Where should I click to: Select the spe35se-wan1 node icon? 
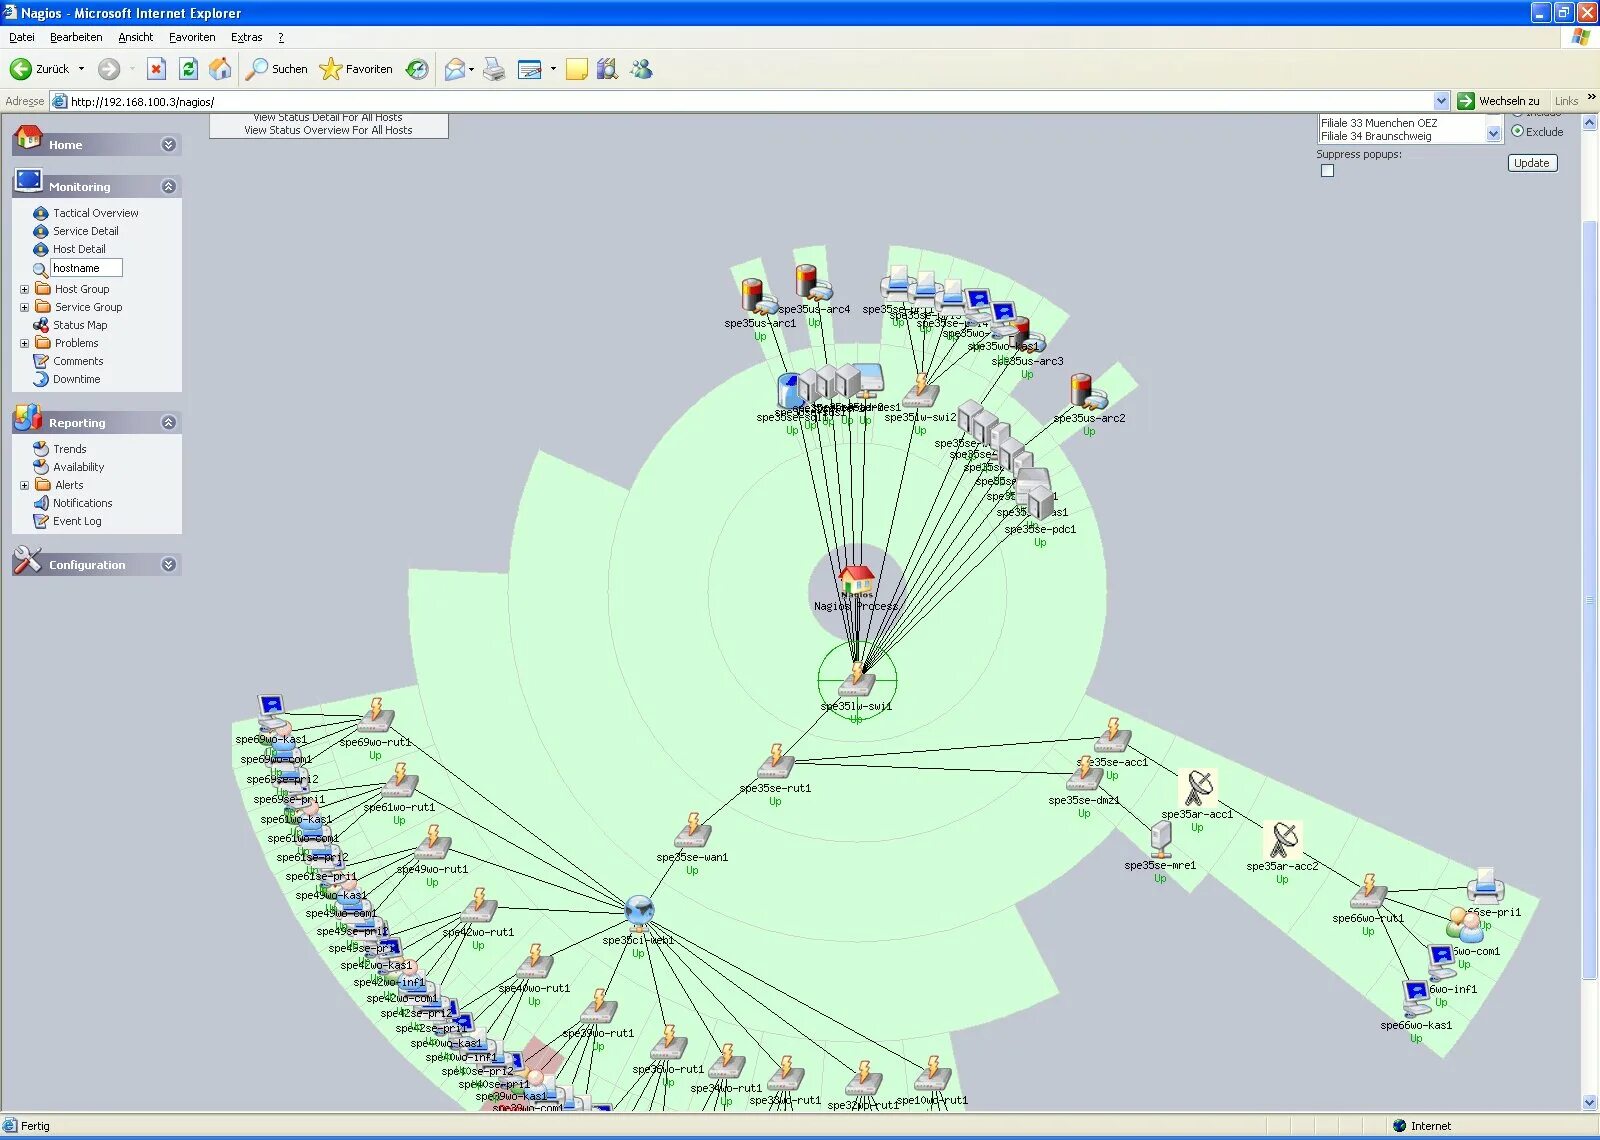point(692,831)
